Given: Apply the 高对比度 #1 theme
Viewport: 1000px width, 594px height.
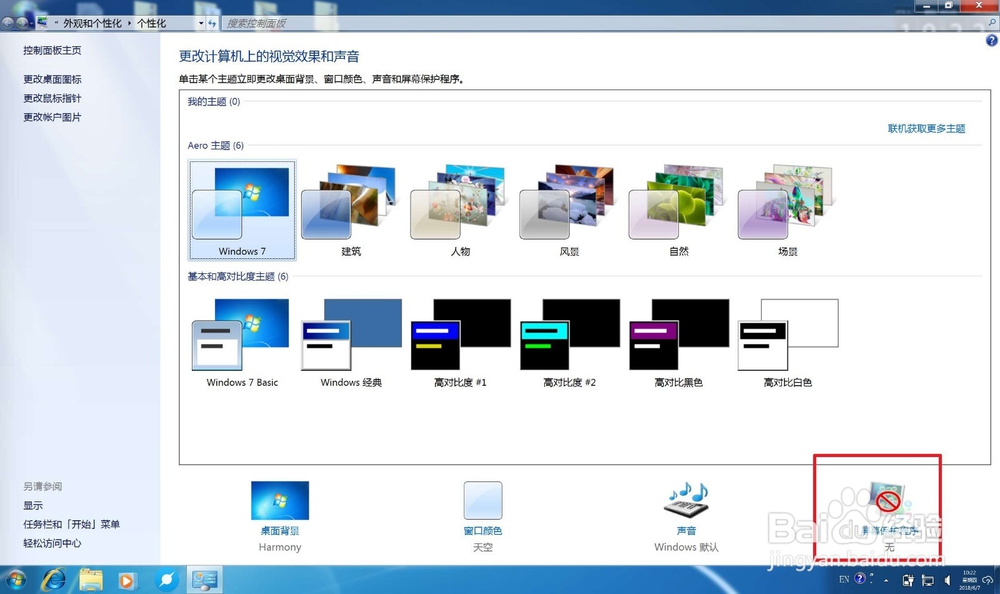Looking at the screenshot, I should click(x=460, y=343).
